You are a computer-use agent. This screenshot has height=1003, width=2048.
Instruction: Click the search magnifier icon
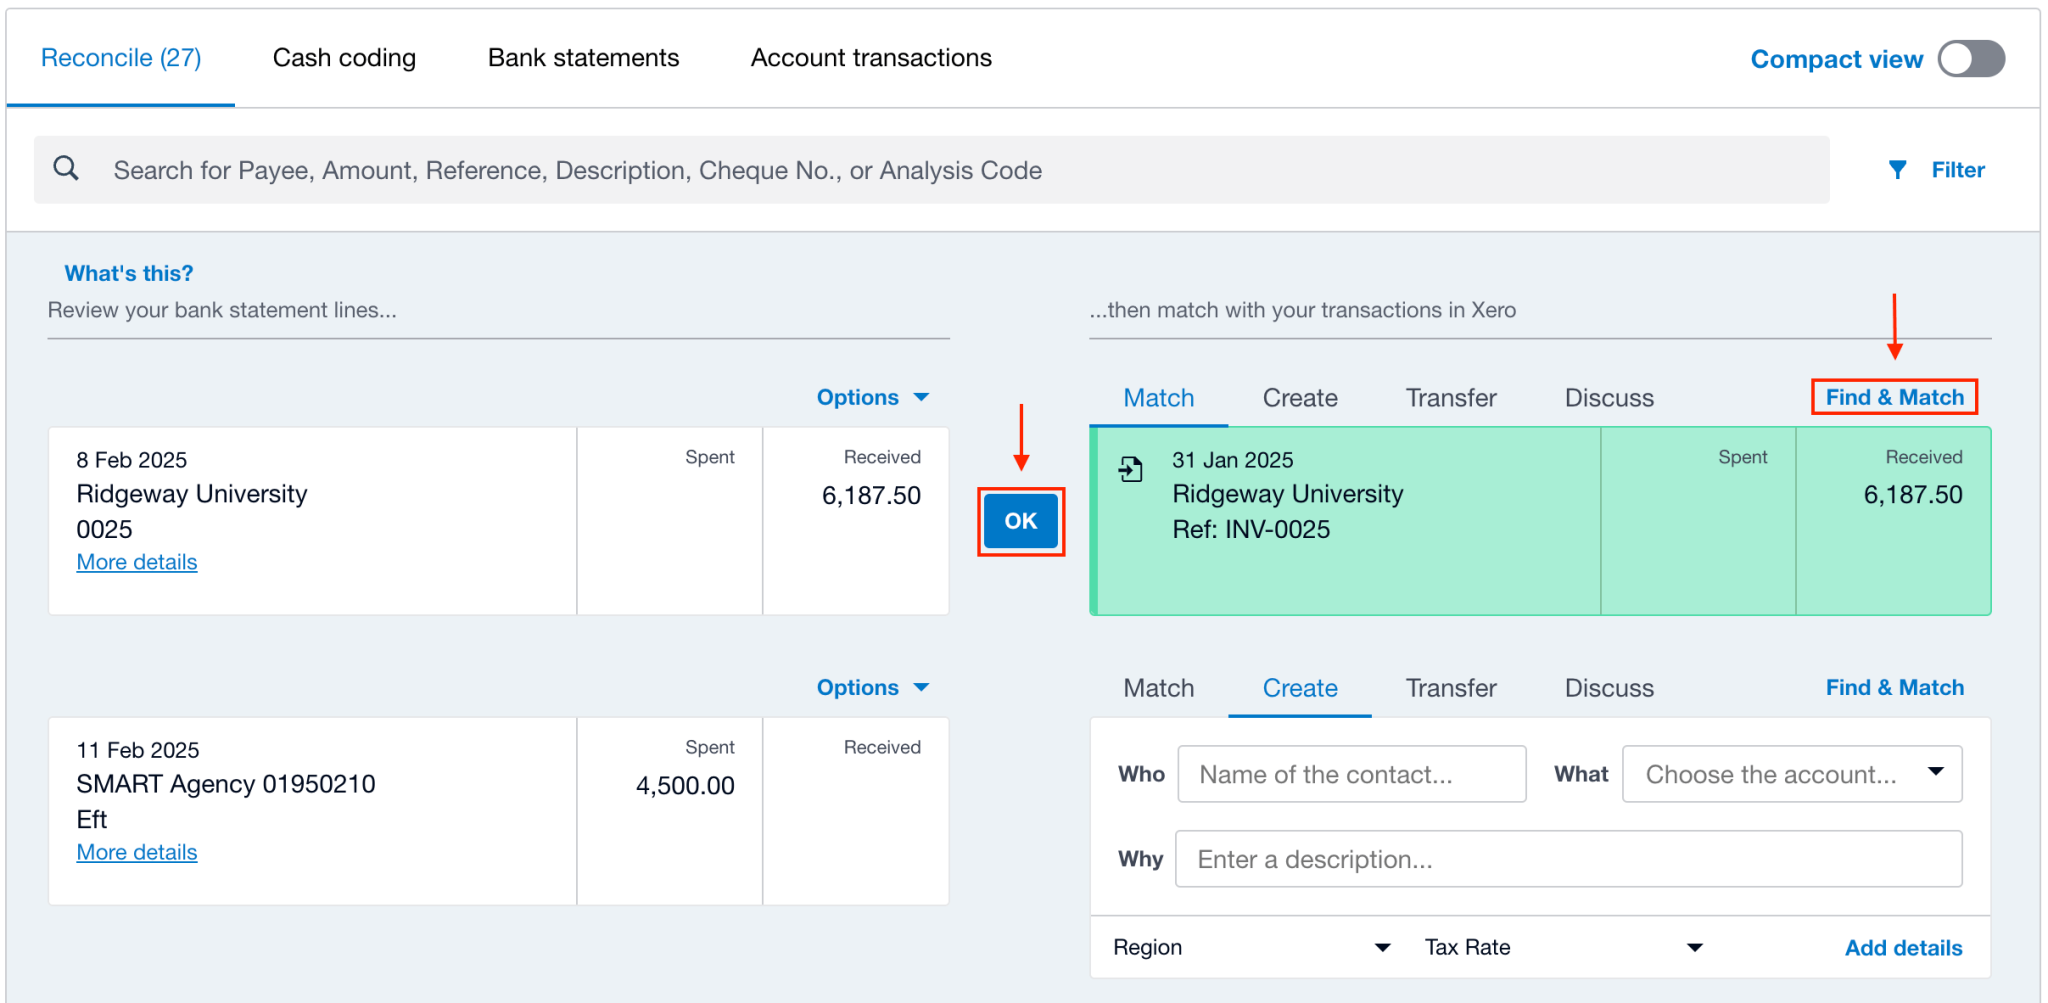[x=65, y=168]
